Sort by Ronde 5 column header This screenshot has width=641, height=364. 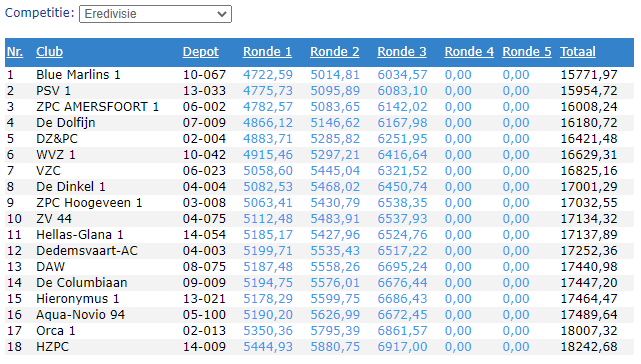click(527, 52)
